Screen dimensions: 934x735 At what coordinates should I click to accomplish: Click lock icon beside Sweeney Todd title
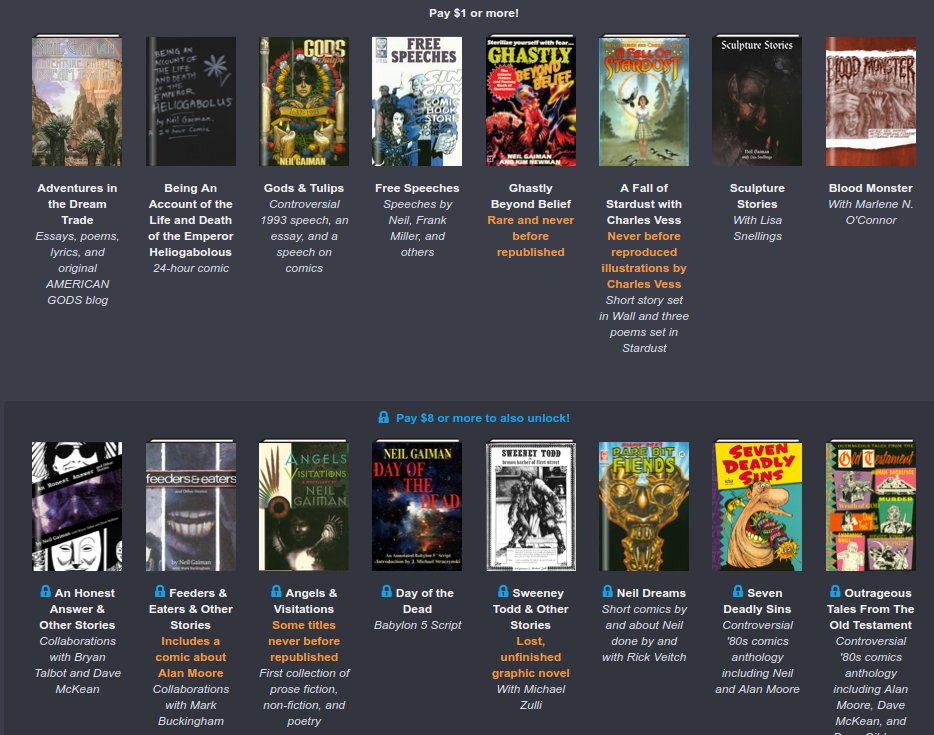click(x=503, y=591)
